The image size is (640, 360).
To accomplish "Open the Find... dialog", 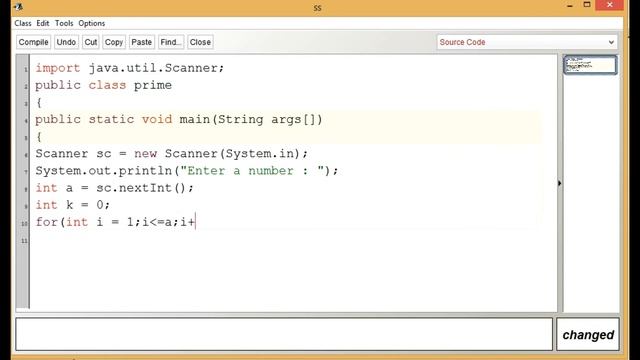I will pyautogui.click(x=171, y=42).
